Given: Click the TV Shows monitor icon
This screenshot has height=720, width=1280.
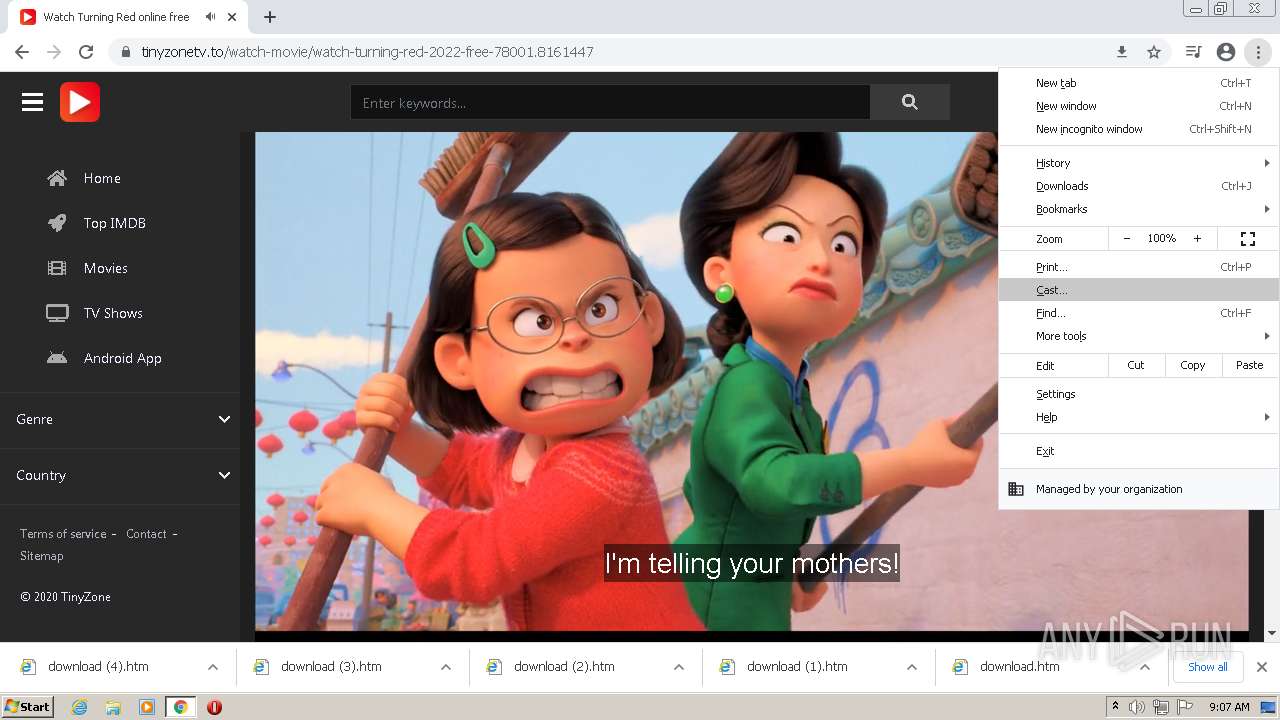Looking at the screenshot, I should (57, 313).
